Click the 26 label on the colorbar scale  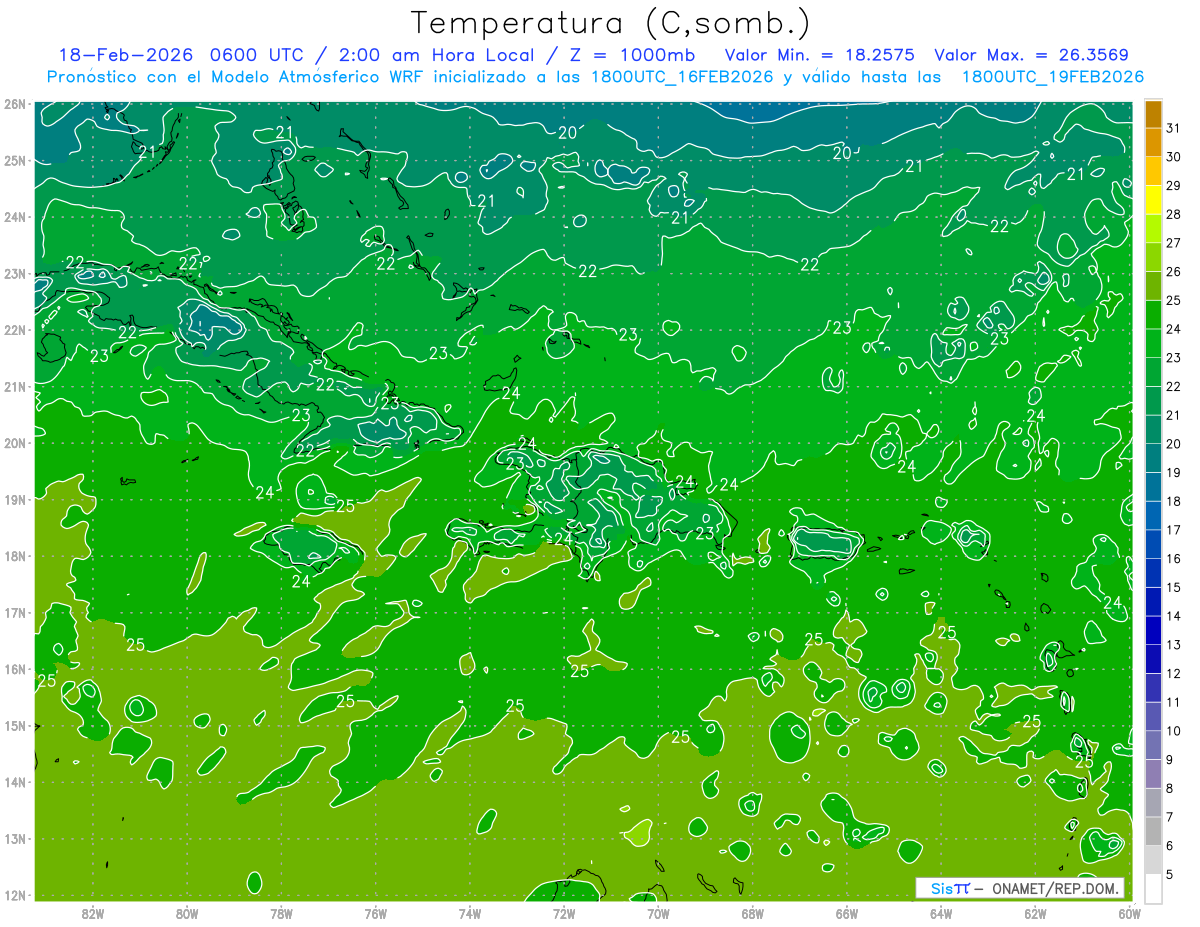point(1174,272)
